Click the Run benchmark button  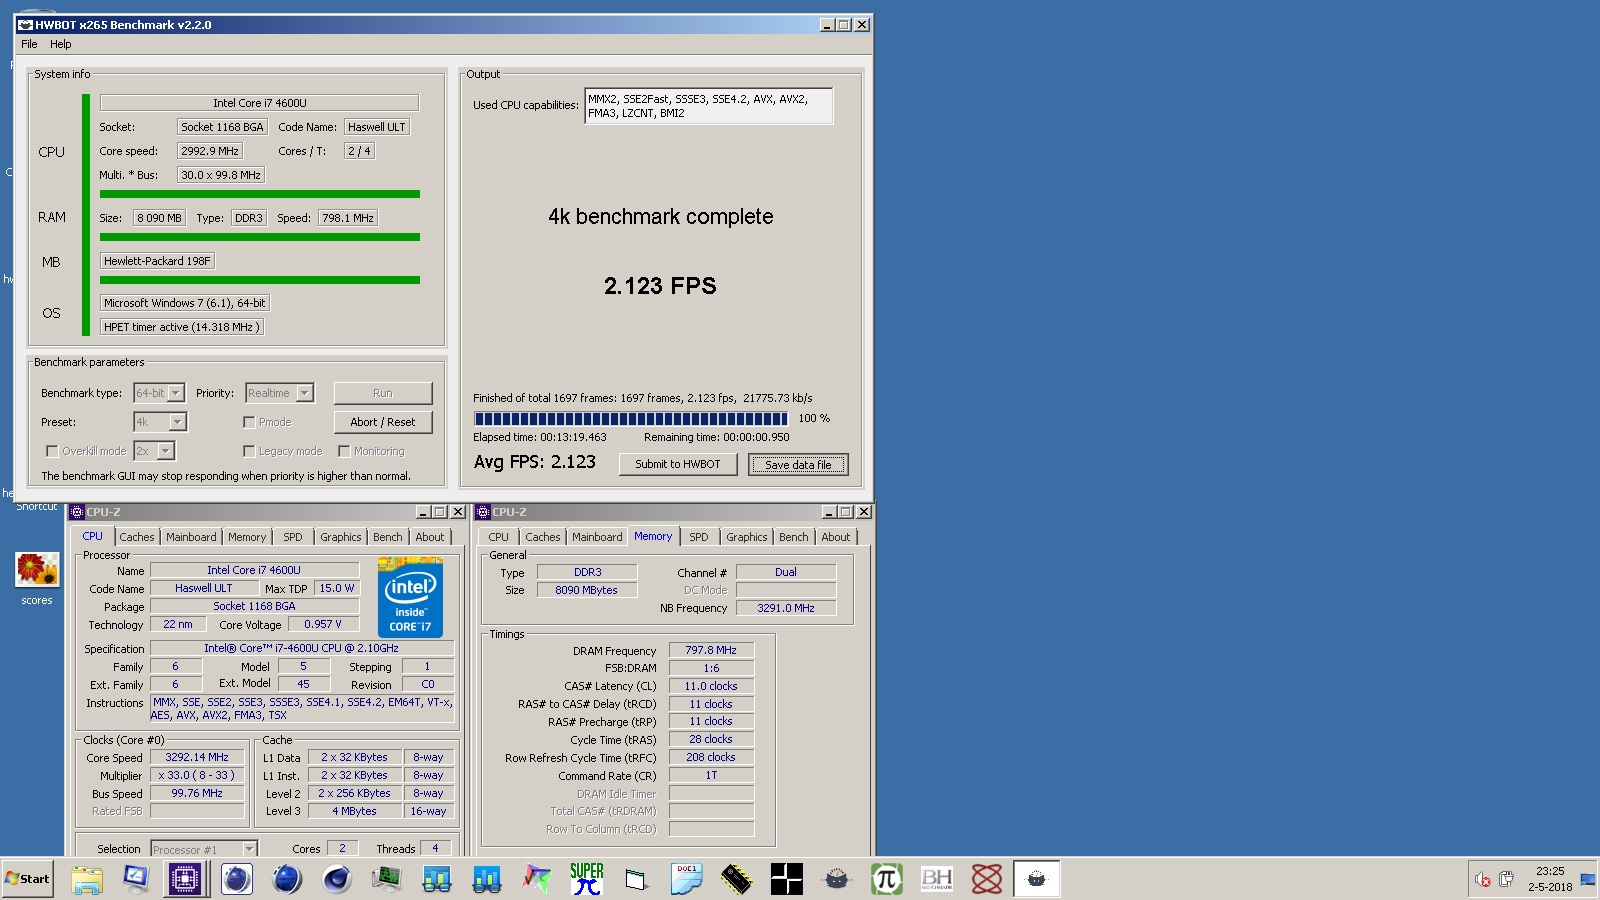click(x=383, y=393)
